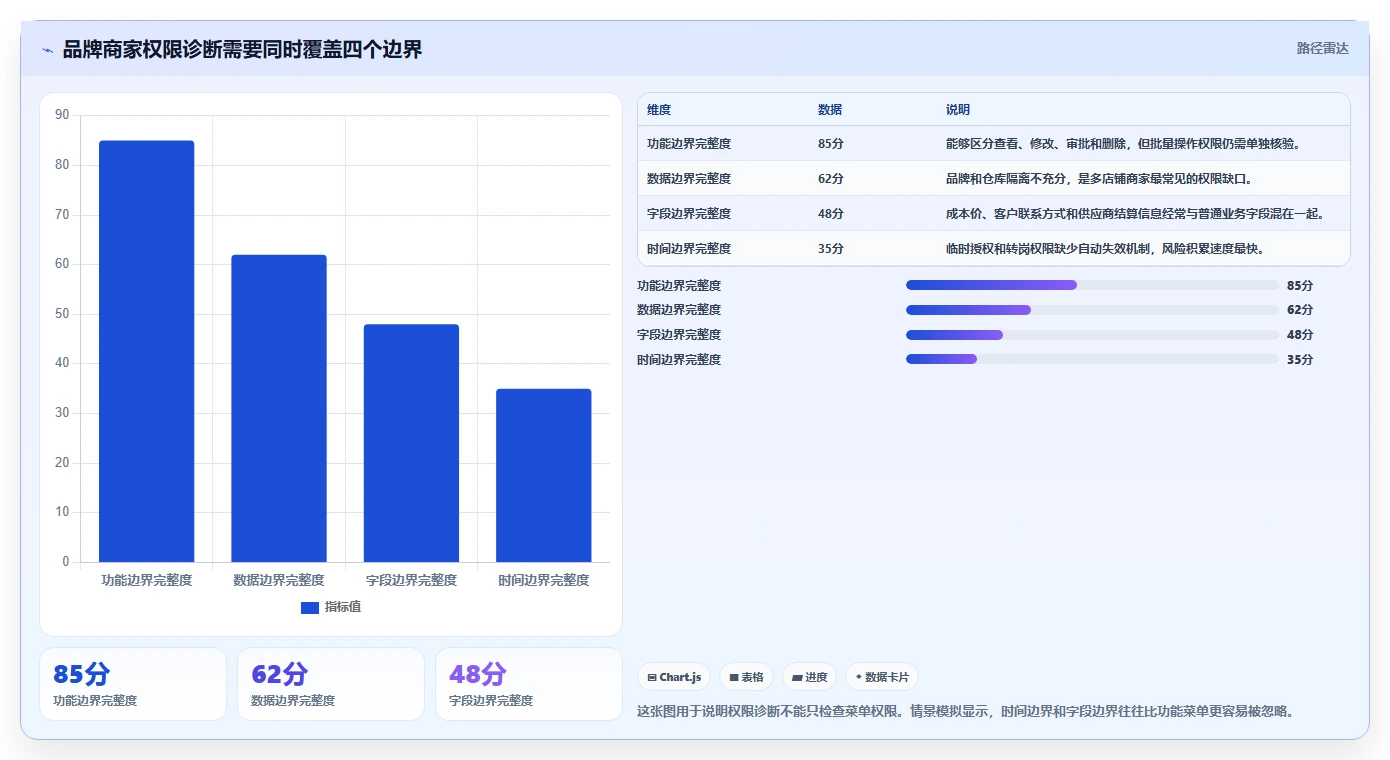Screen dimensions: 1390x760
Task: Click the 数据边界完整度 bar in chart
Action: point(279,408)
